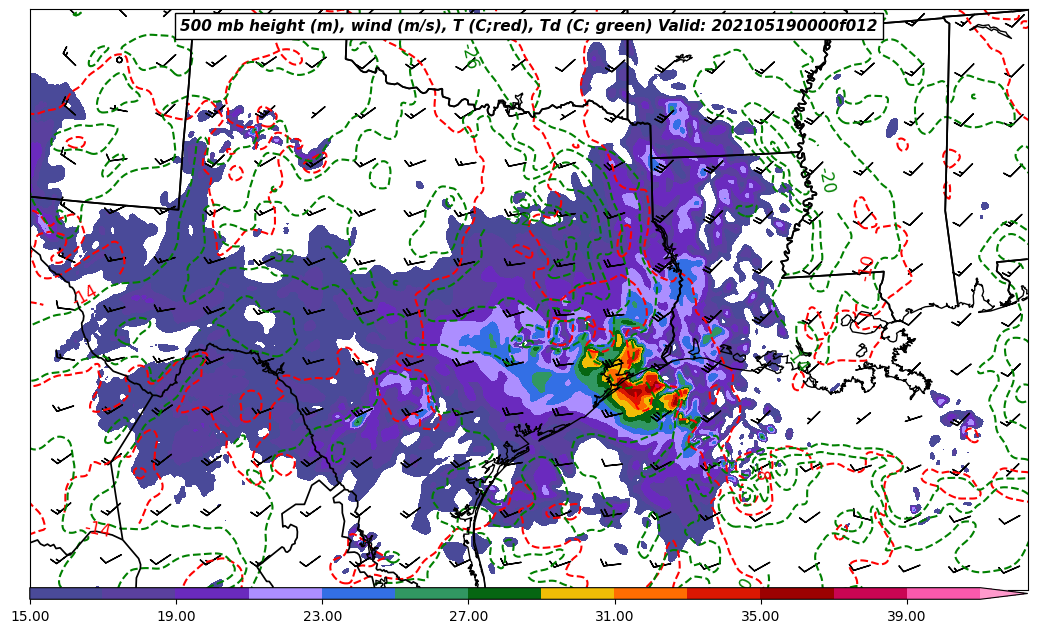Click the plot title text at top
Viewport: 1037px width, 633px height.
(x=528, y=26)
